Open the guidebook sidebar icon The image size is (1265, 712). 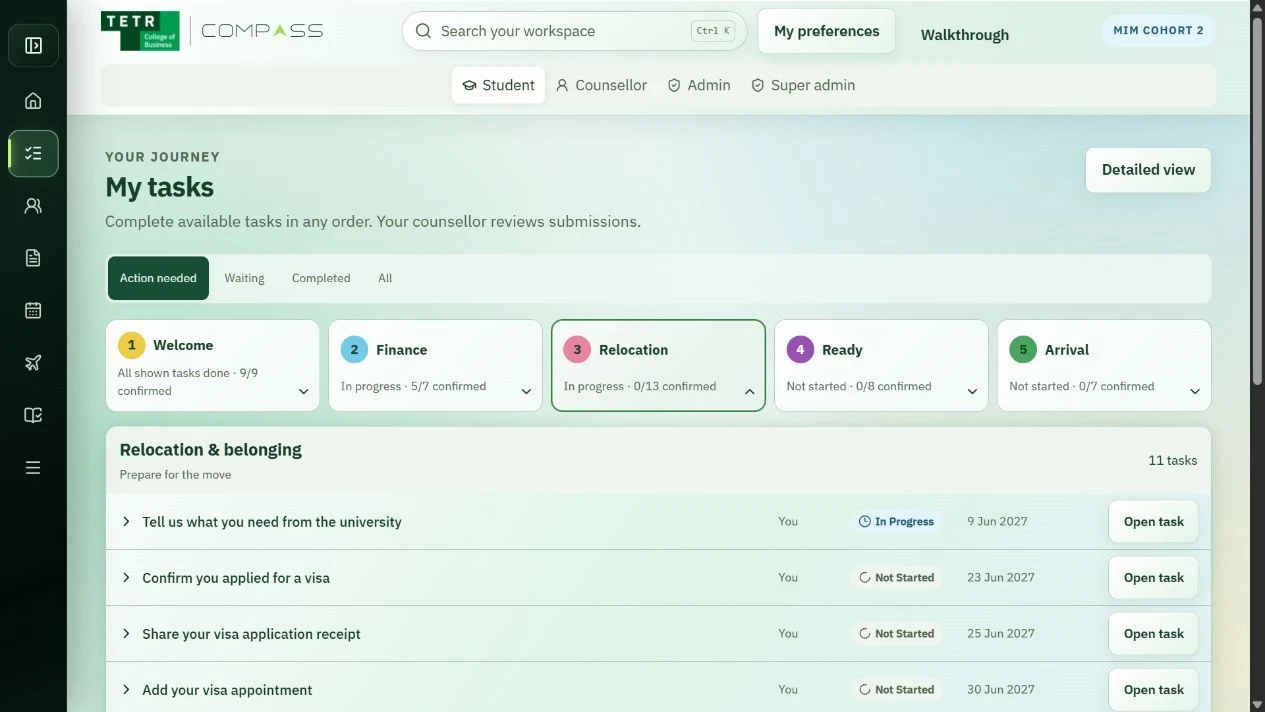click(33, 415)
